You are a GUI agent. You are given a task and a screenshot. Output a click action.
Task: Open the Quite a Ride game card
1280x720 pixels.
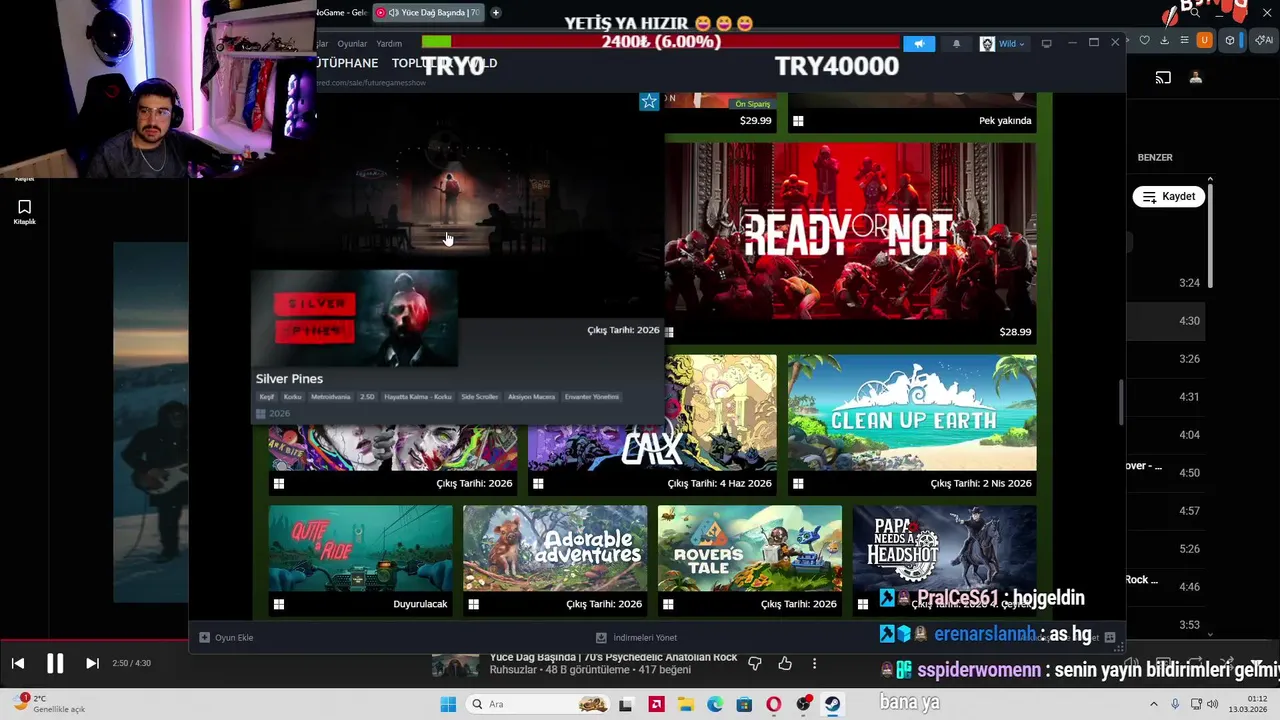click(360, 560)
